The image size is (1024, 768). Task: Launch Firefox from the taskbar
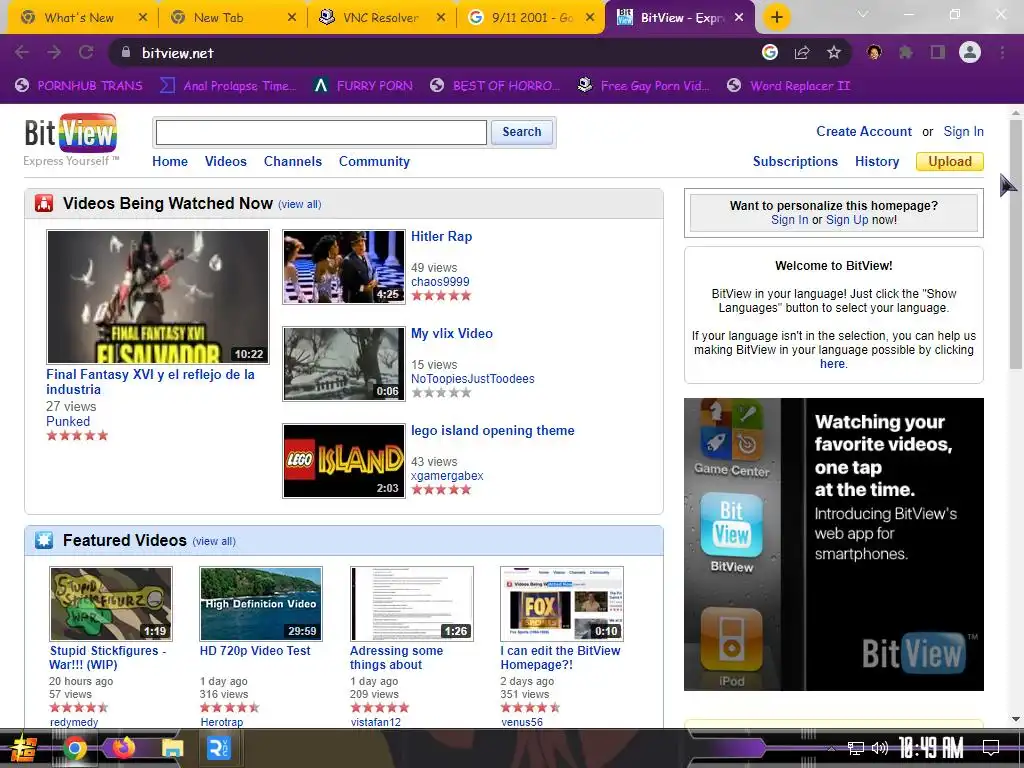tap(124, 747)
